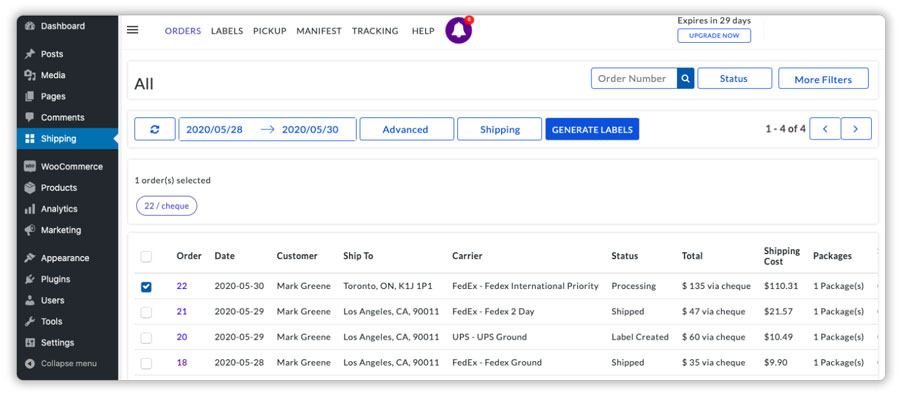Open the hamburger menu icon
The width and height of the screenshot is (900, 395).
pyautogui.click(x=133, y=30)
